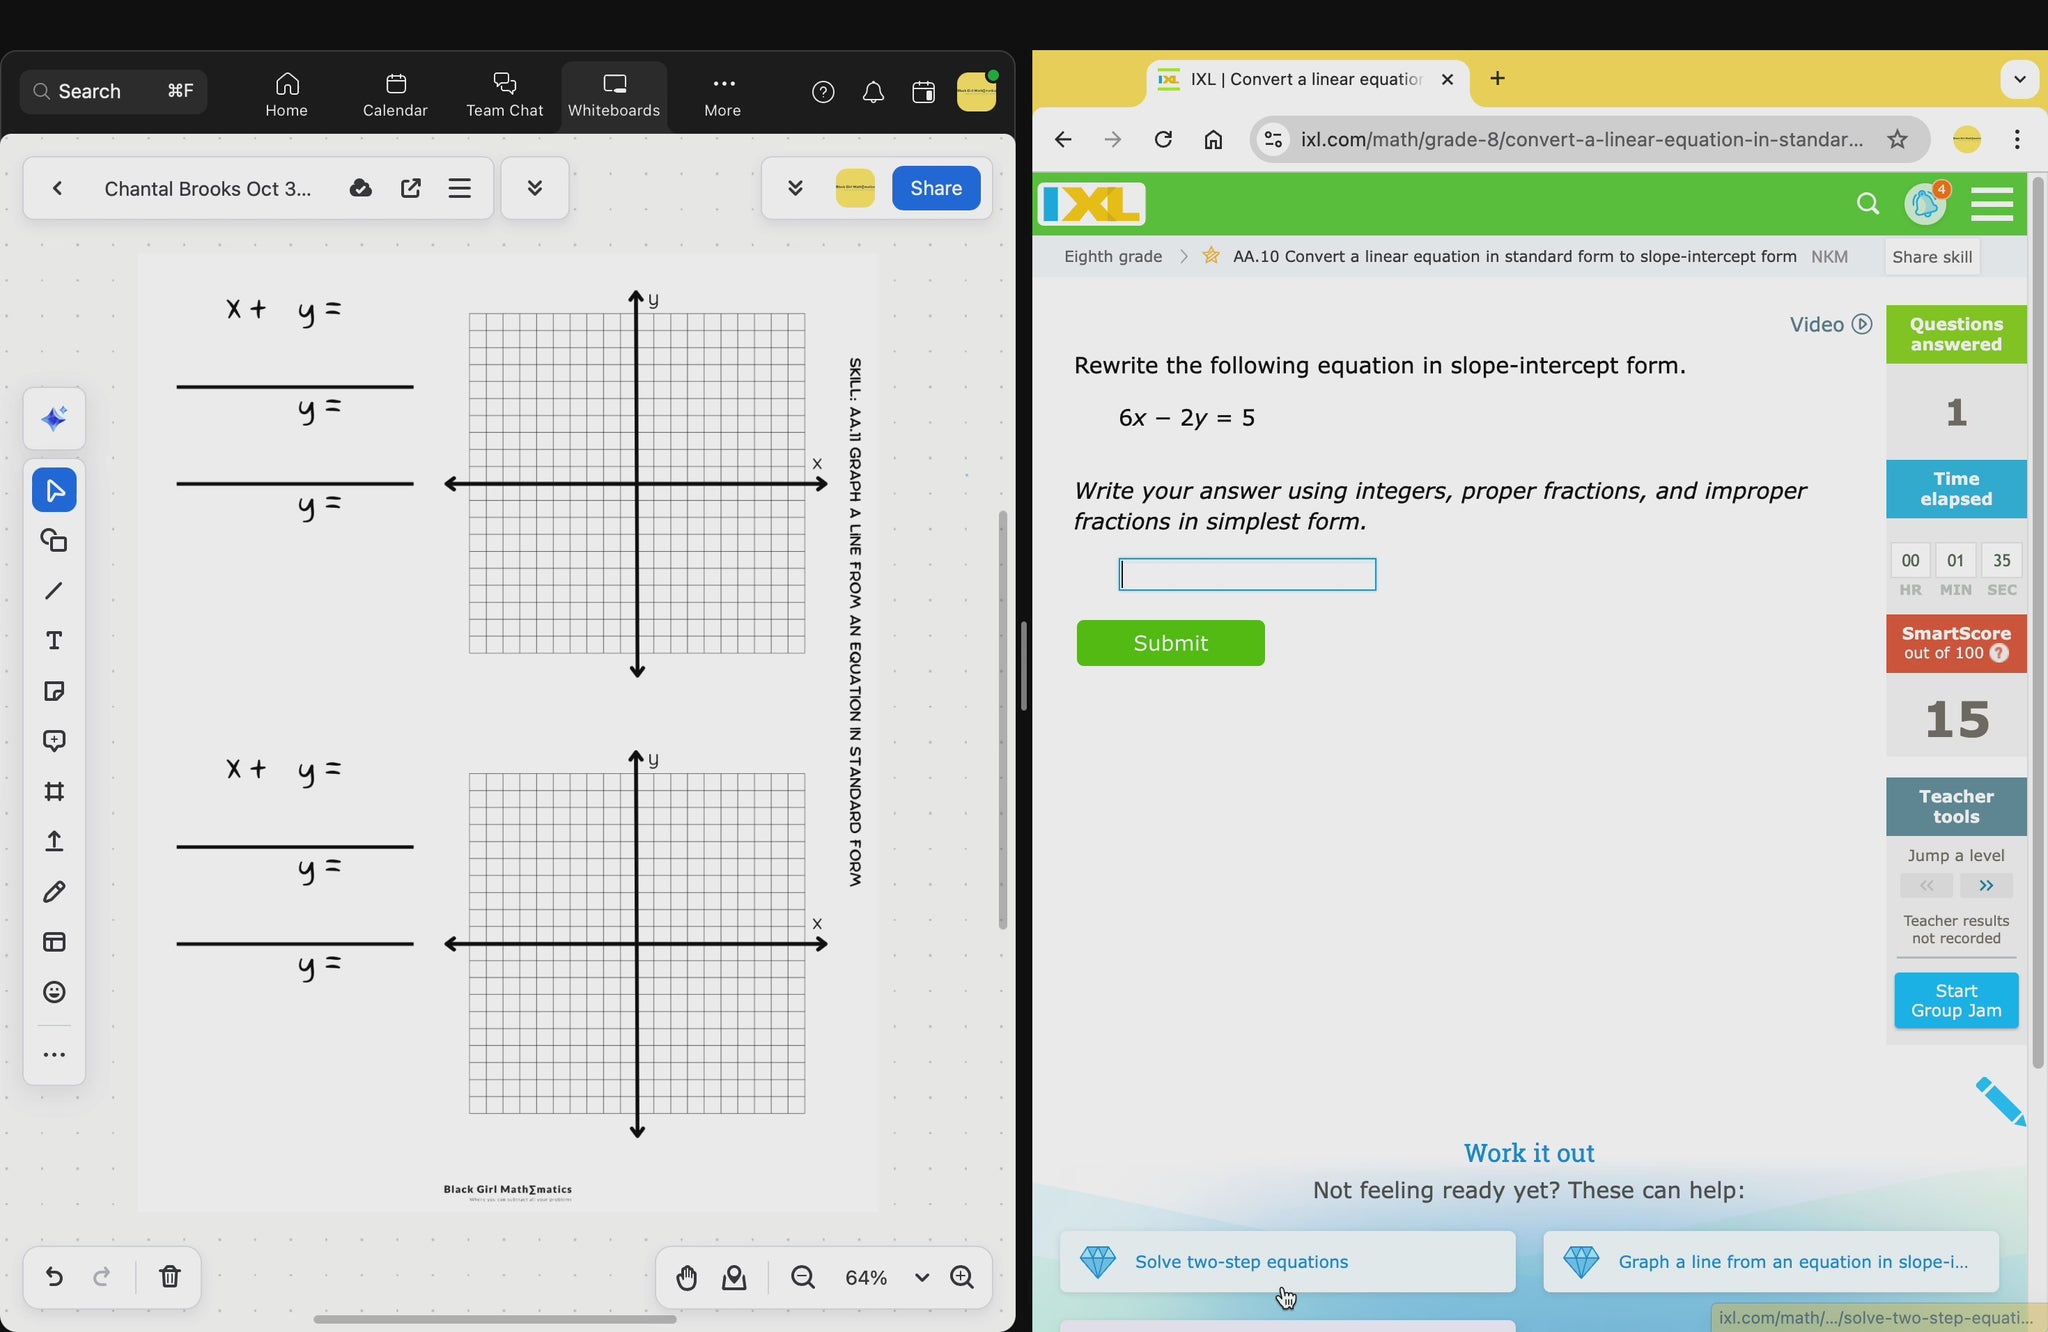Open the Calendar tab
This screenshot has height=1332, width=2048.
(395, 94)
